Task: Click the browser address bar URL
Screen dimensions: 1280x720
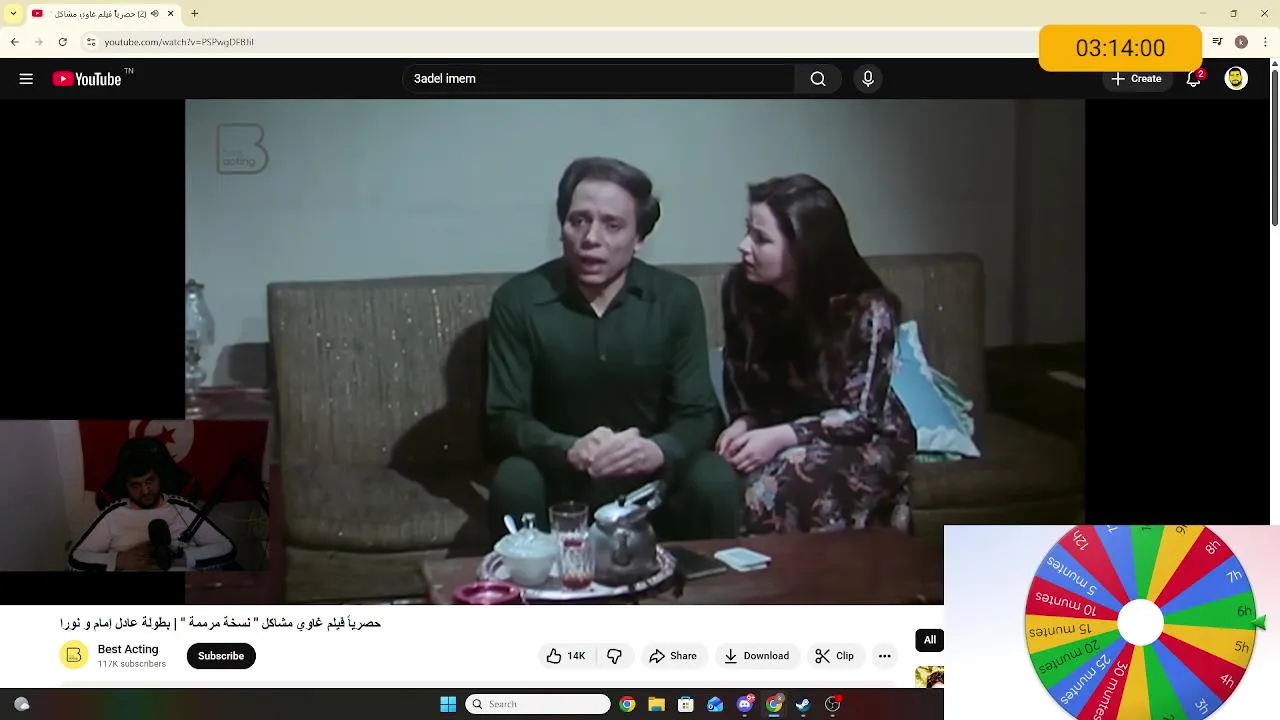Action: click(179, 42)
